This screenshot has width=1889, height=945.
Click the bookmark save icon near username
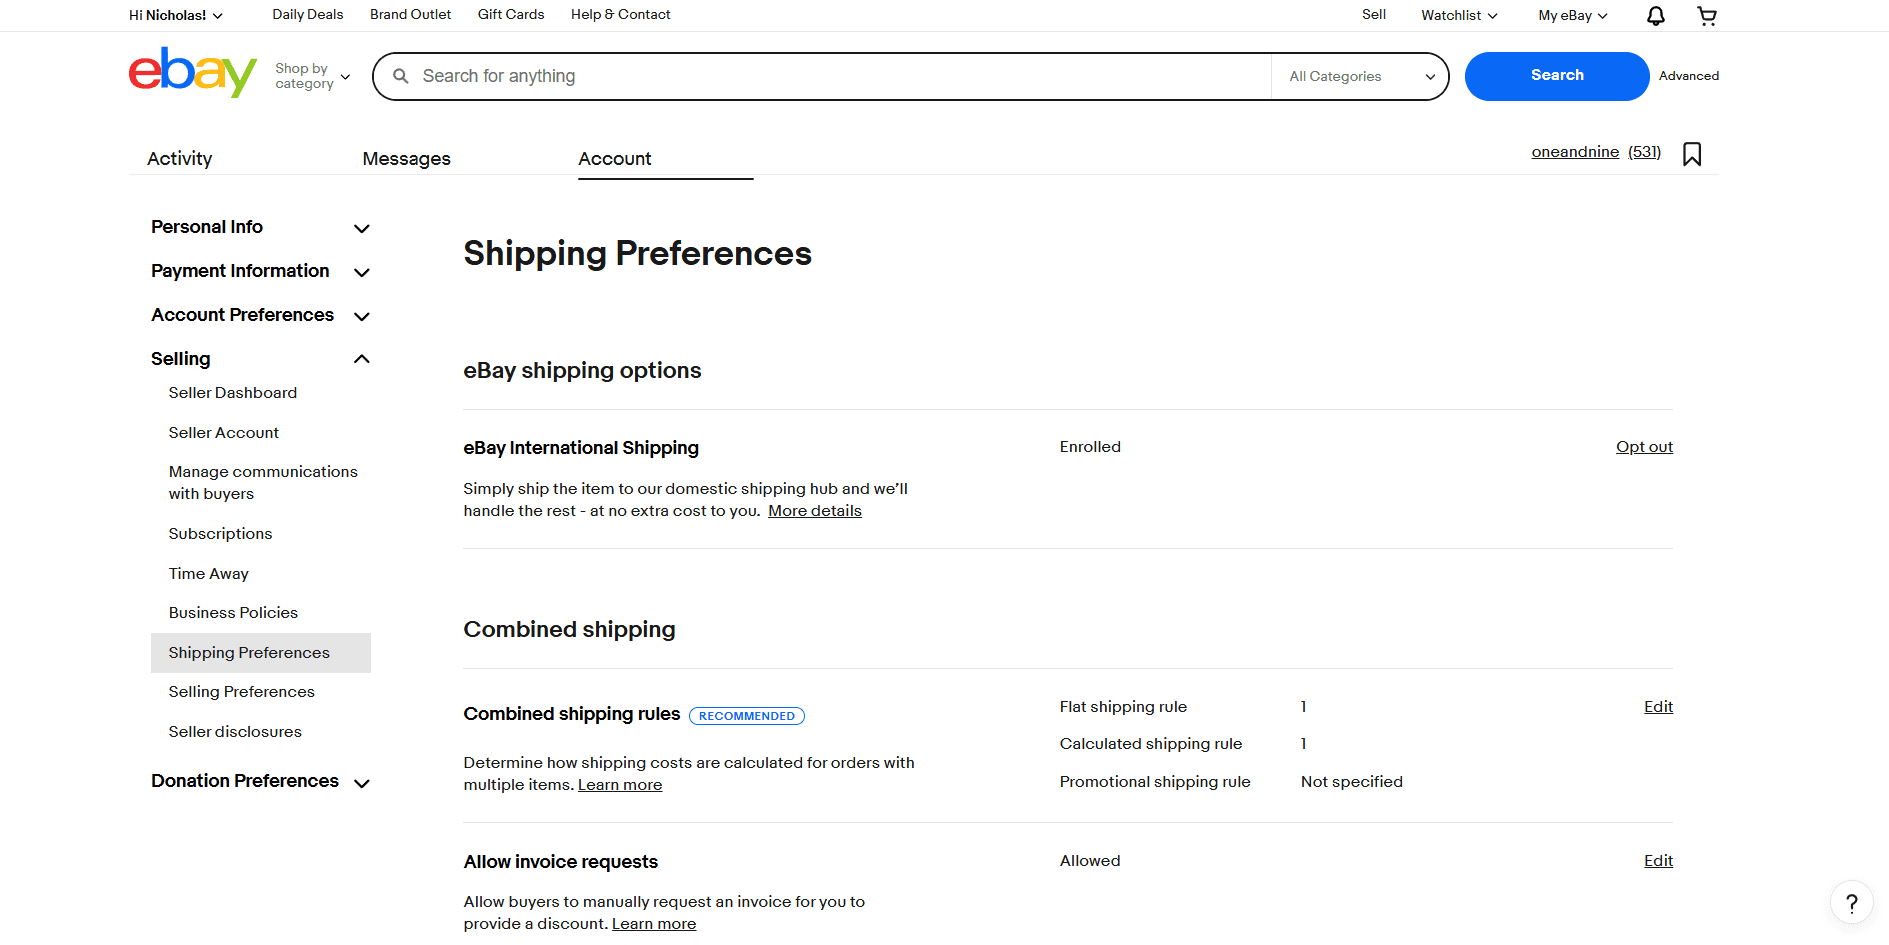(x=1692, y=154)
